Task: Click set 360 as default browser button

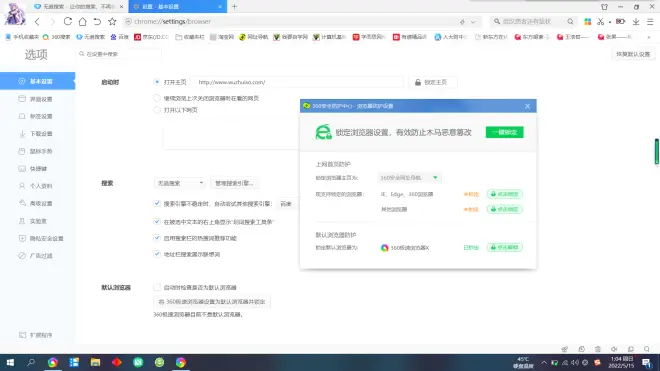Action: tap(212, 302)
